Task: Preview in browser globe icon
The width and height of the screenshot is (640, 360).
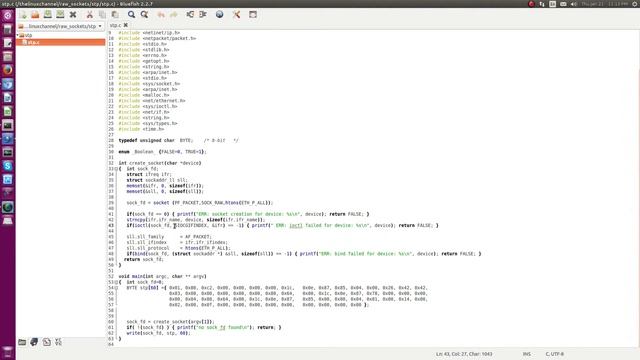Action: (x=220, y=15)
